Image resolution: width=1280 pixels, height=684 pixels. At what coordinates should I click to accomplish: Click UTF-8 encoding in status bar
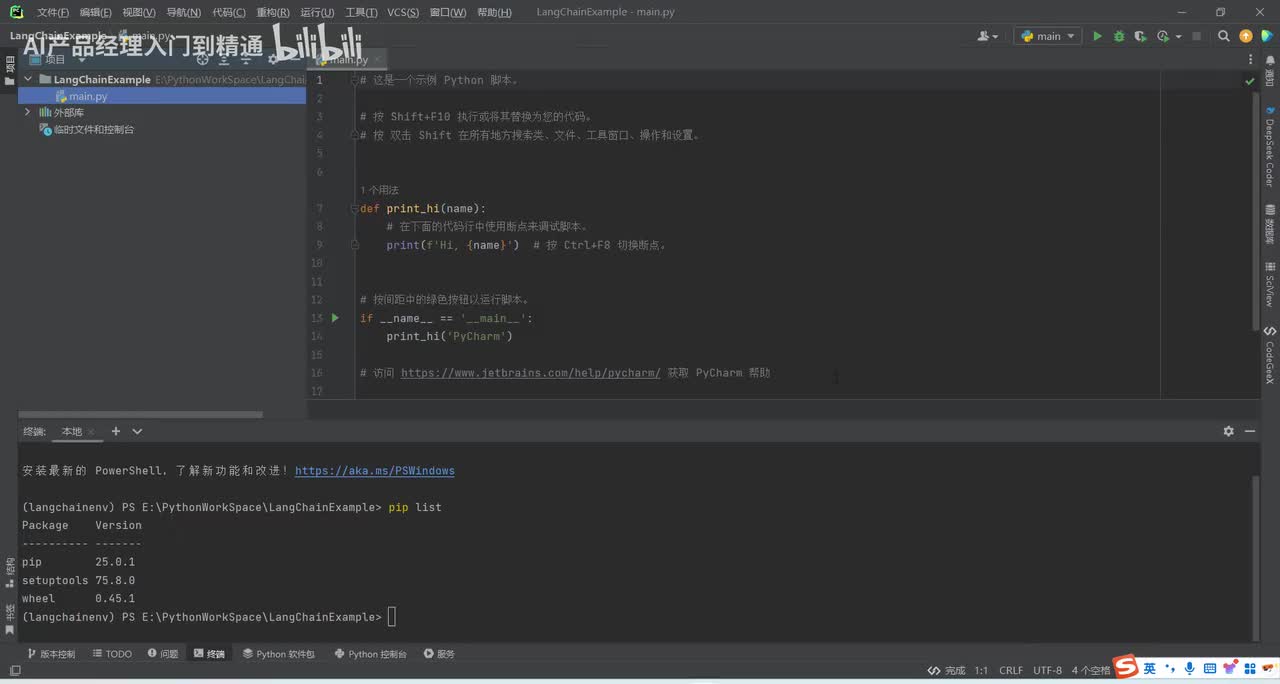(1048, 670)
